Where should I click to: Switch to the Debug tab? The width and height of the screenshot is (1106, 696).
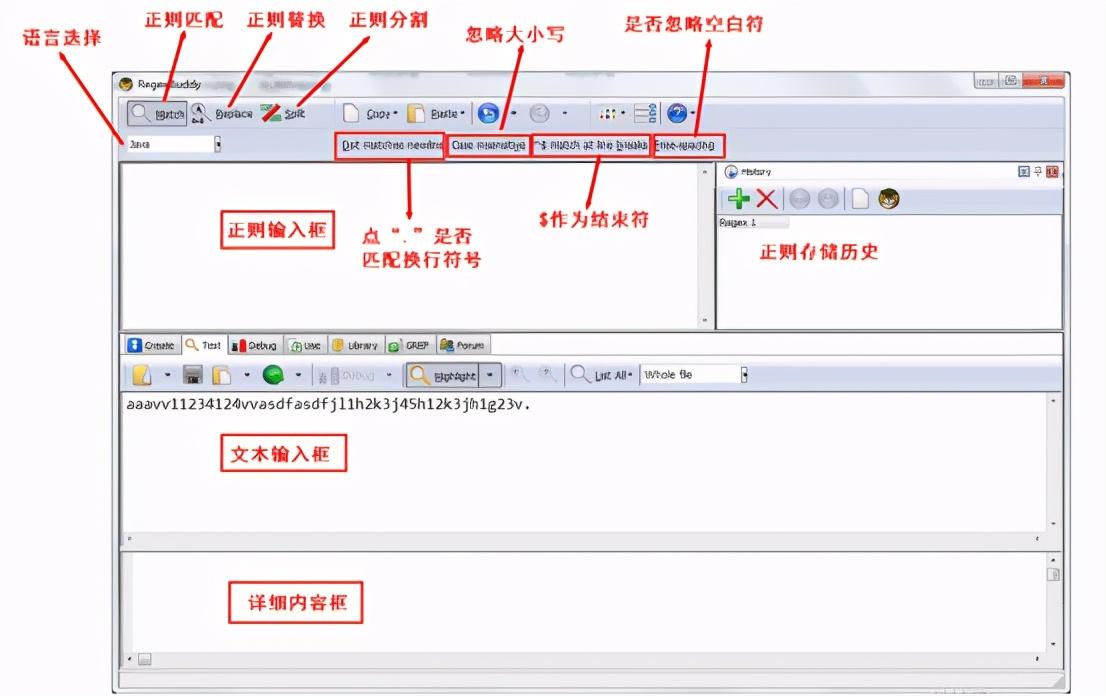[x=255, y=345]
